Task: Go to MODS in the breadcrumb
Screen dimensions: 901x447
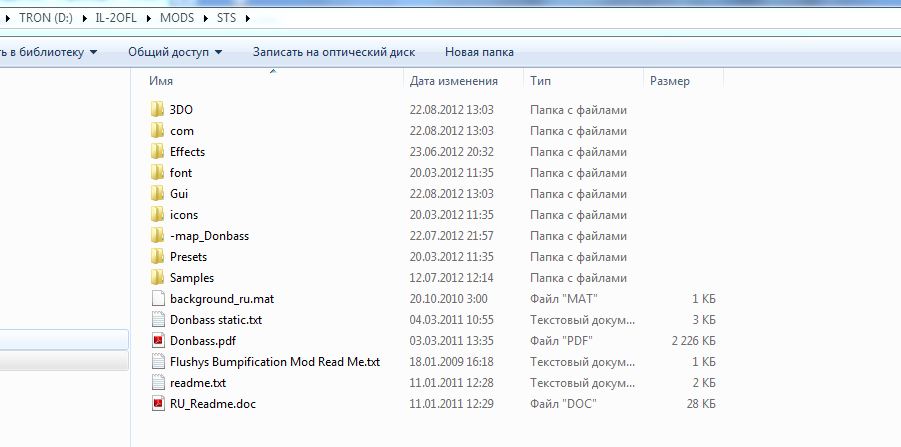Action: [x=177, y=18]
